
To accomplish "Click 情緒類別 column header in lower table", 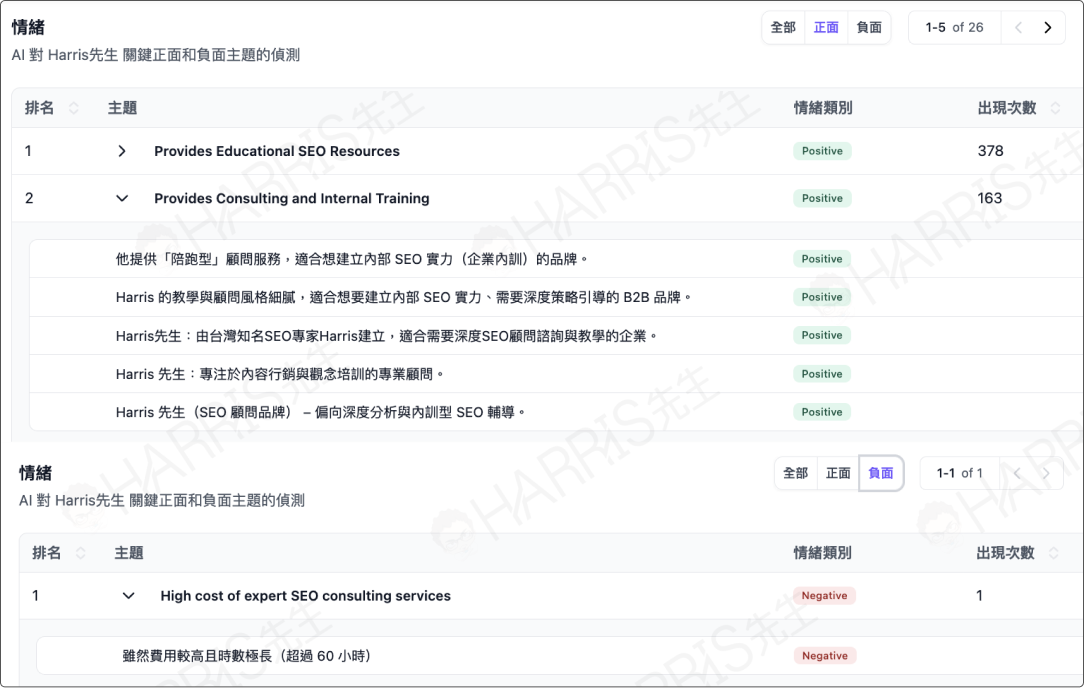I will click(822, 553).
